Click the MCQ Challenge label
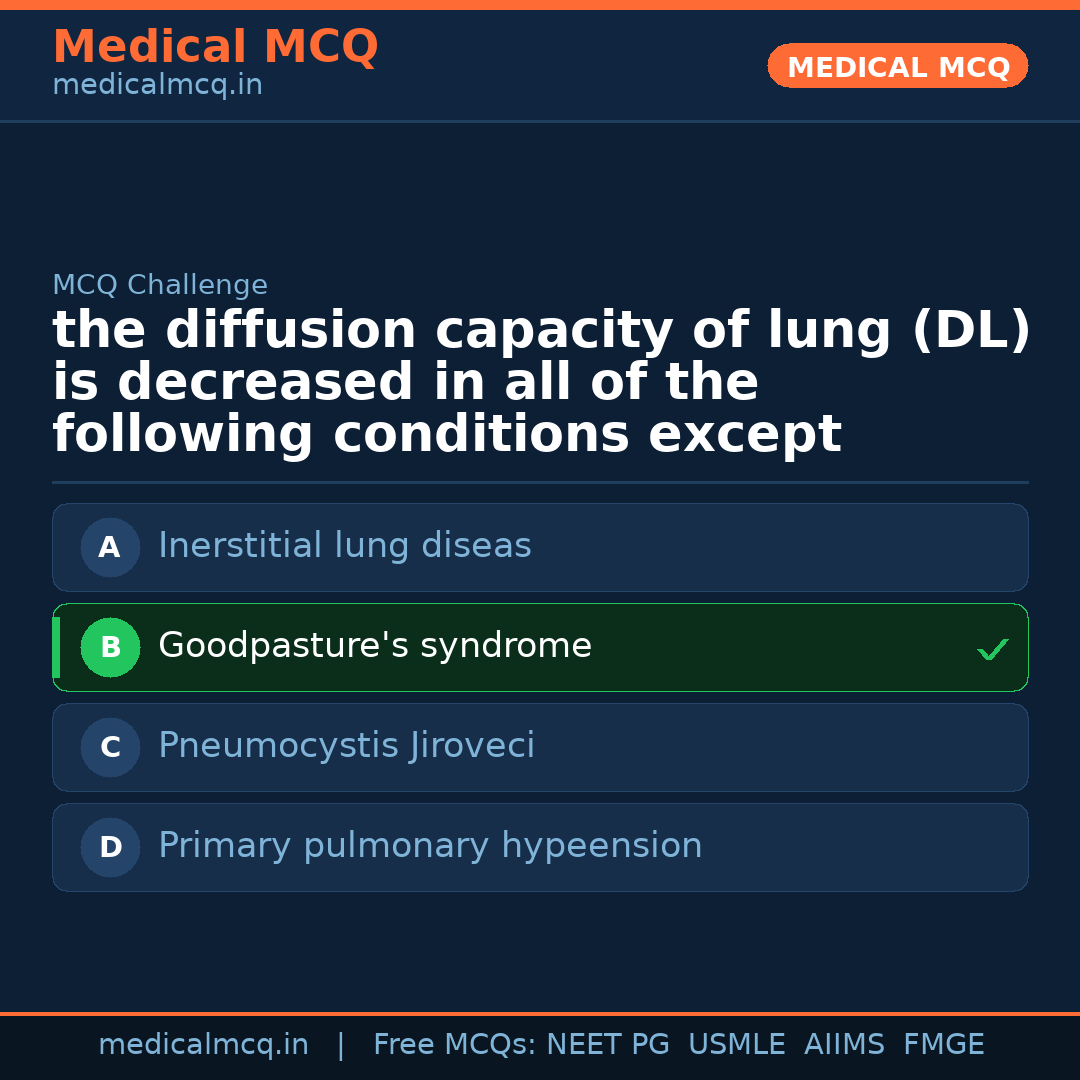 [x=160, y=285]
